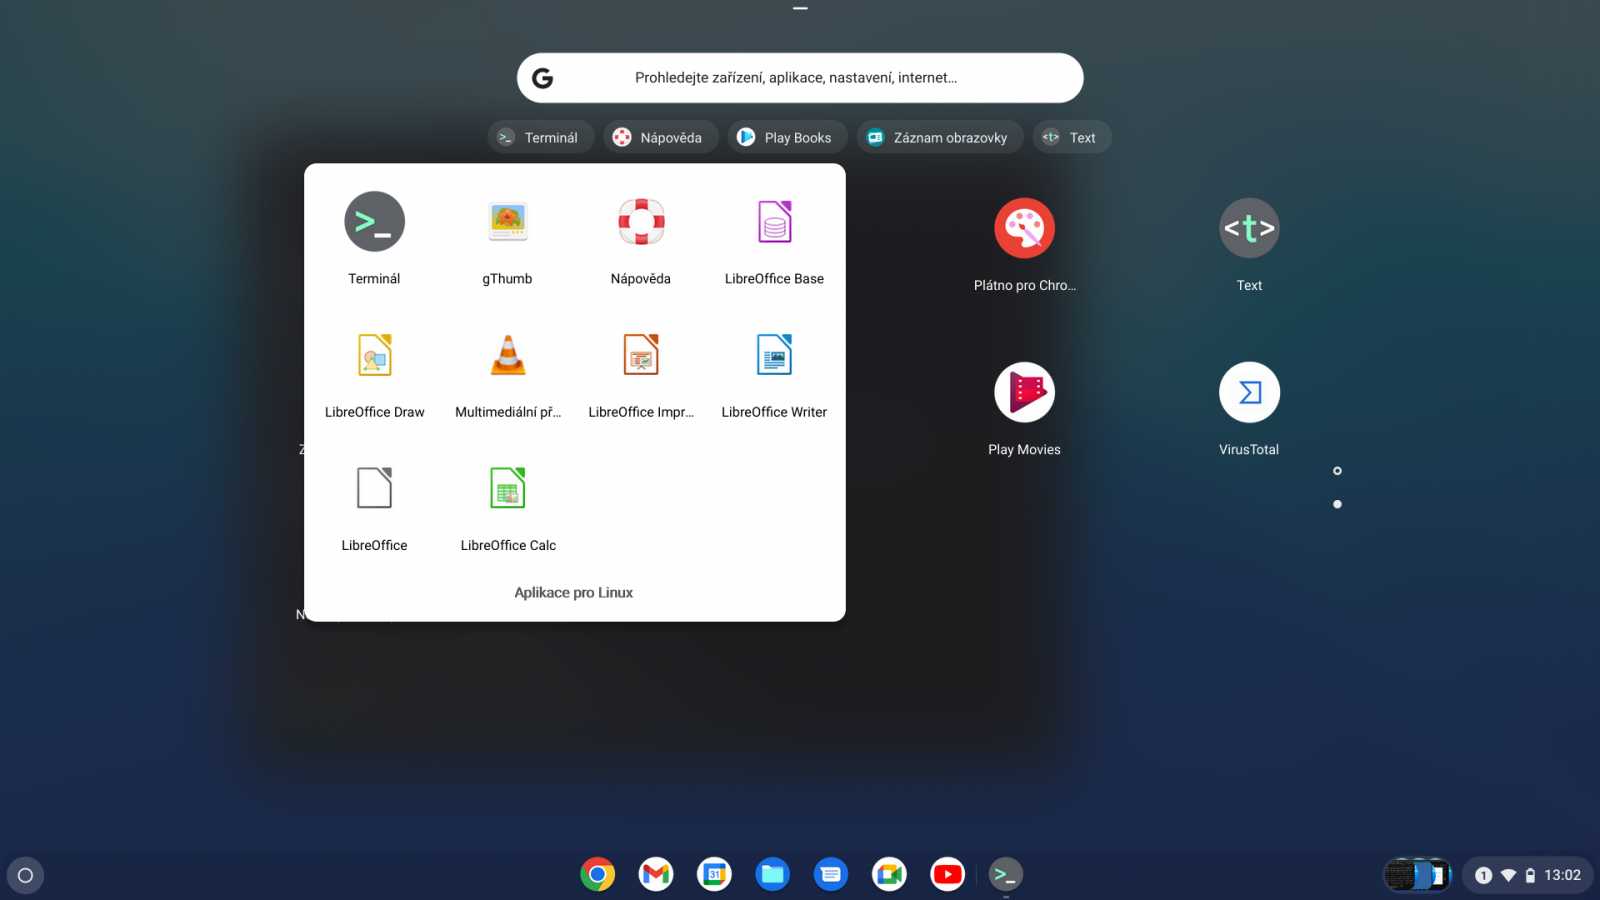Launch Google Calendar from the shelf
This screenshot has height=900, width=1600.
(x=714, y=875)
